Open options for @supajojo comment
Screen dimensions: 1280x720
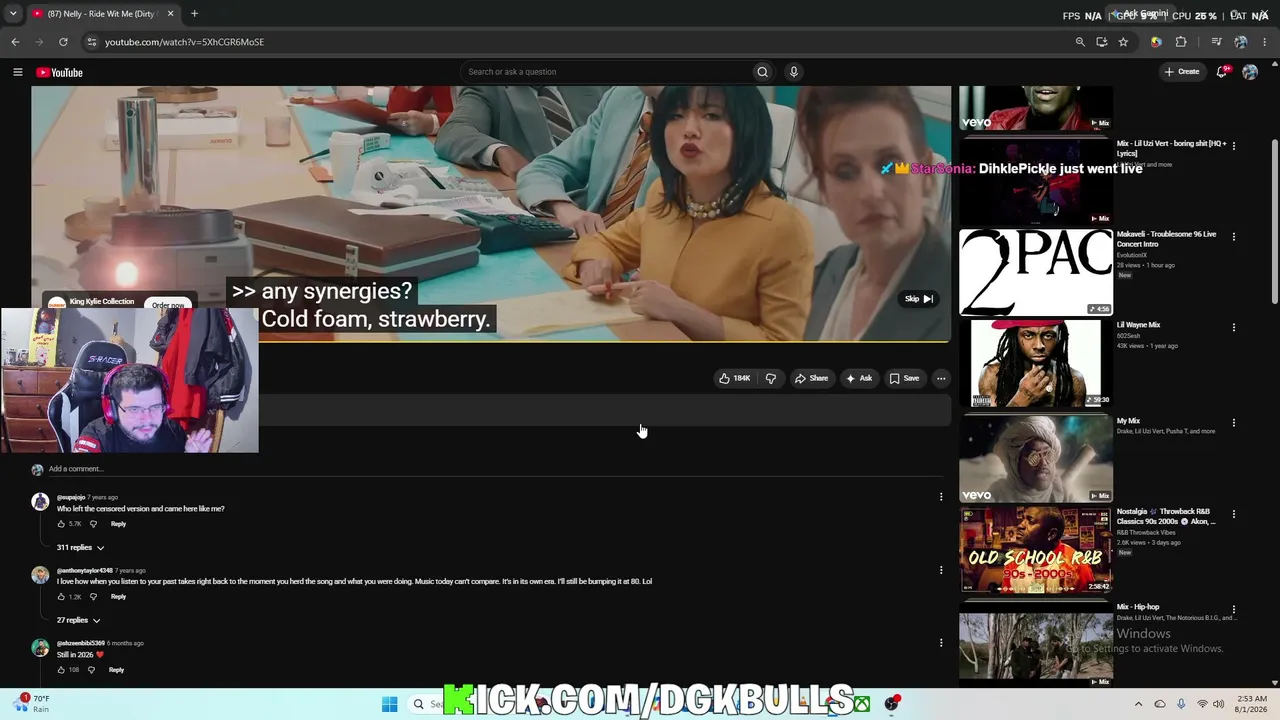pyautogui.click(x=941, y=497)
